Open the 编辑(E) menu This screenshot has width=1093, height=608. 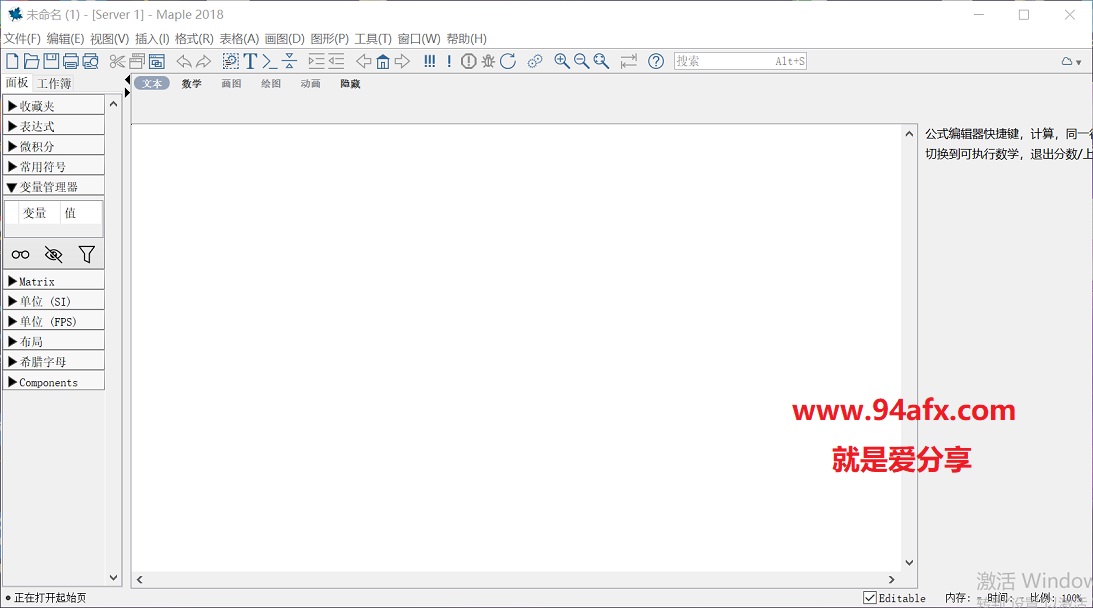[66, 38]
